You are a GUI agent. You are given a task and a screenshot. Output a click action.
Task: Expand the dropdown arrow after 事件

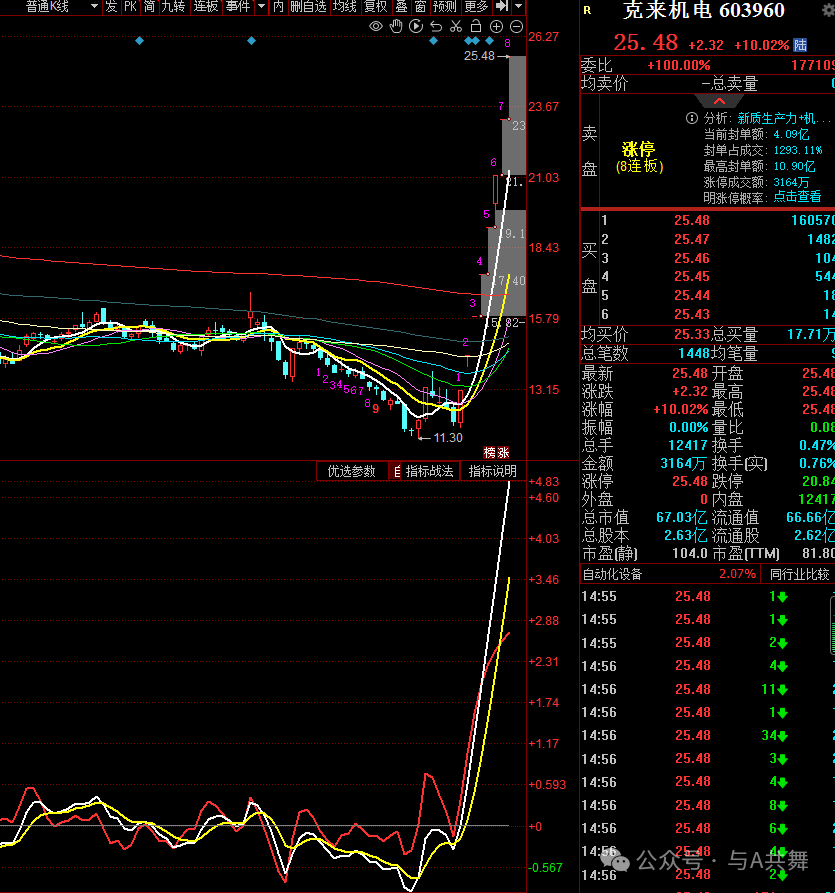click(x=261, y=7)
